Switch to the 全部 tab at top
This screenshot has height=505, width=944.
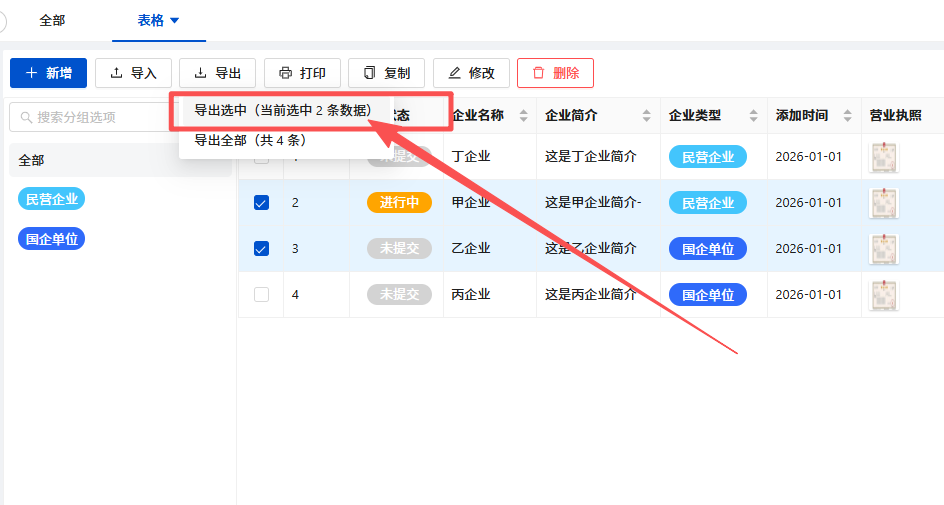(x=52, y=20)
